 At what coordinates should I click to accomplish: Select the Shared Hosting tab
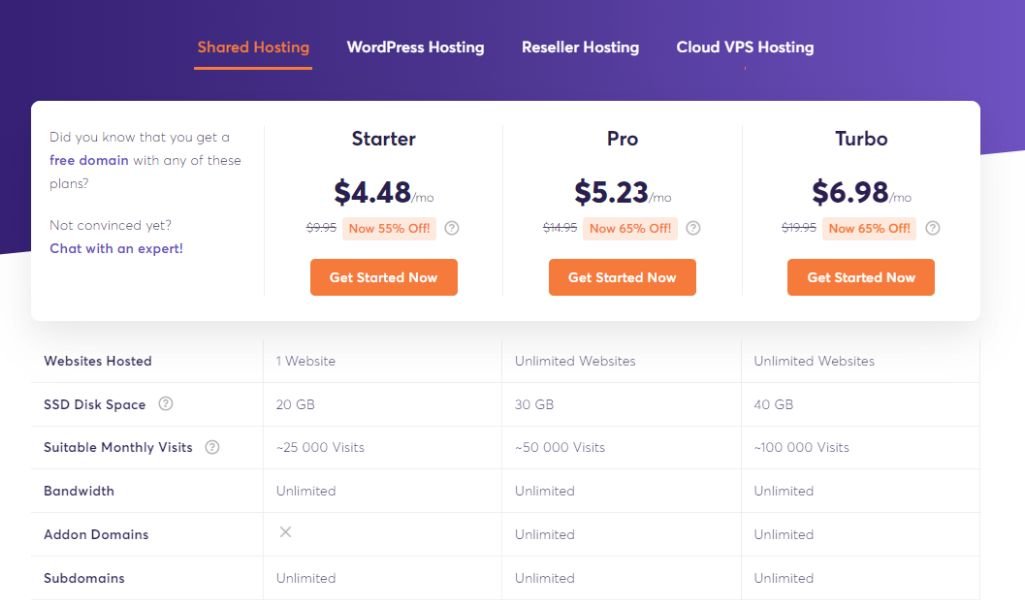pyautogui.click(x=253, y=48)
